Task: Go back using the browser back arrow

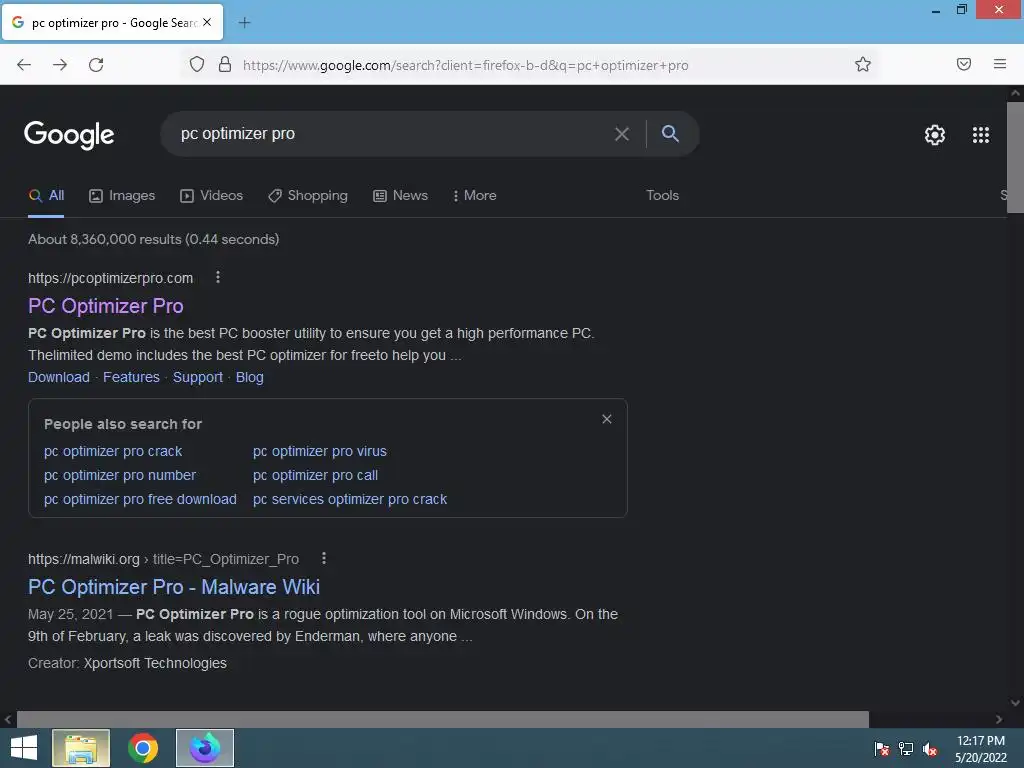Action: (x=24, y=65)
